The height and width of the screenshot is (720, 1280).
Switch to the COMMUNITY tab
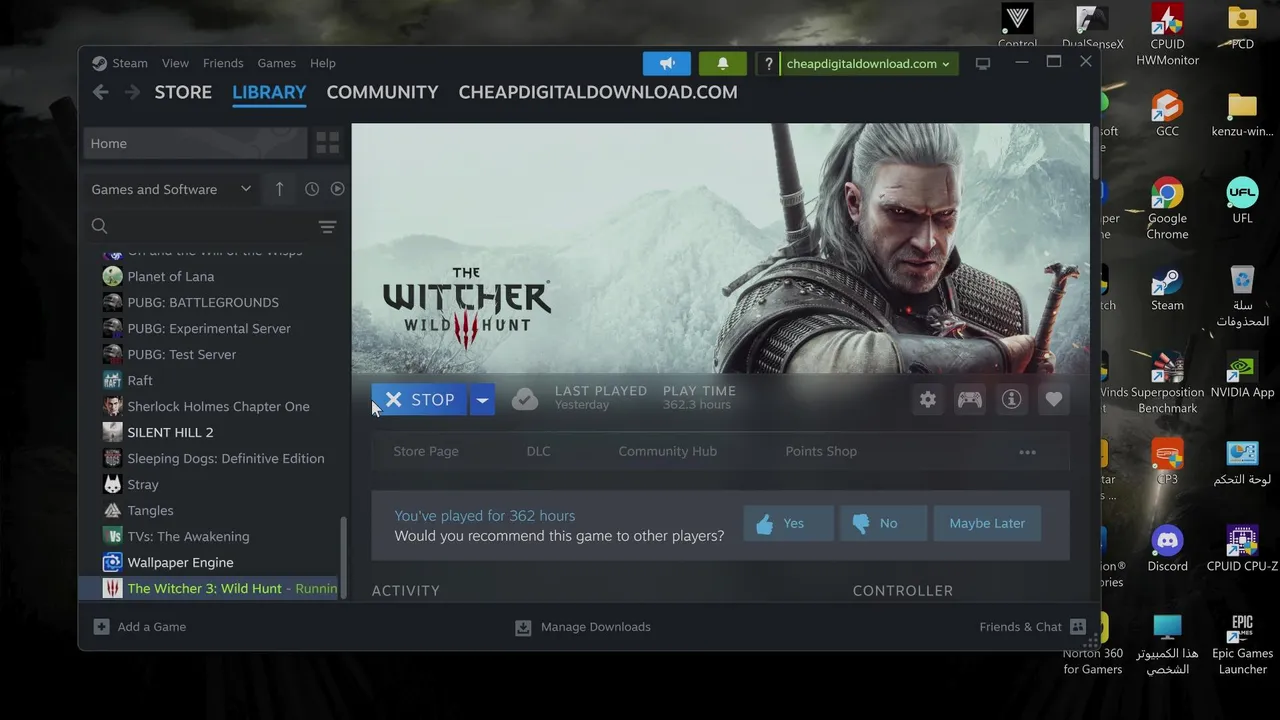point(382,92)
